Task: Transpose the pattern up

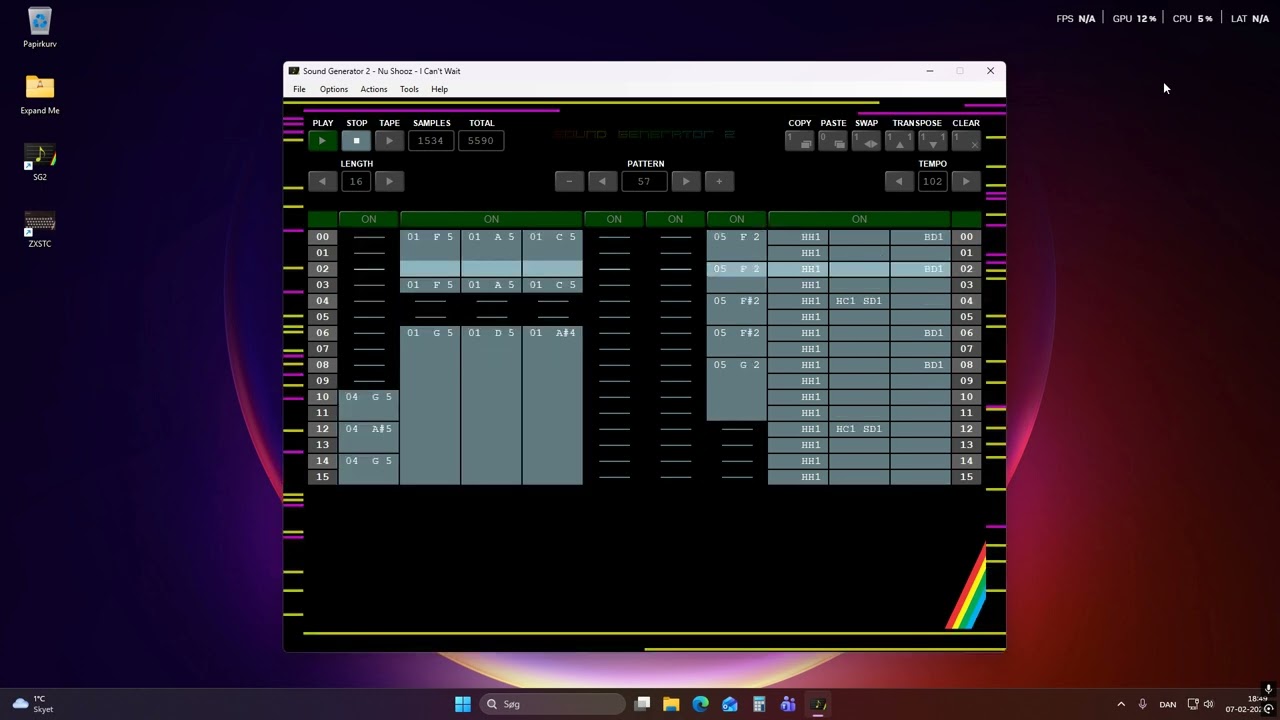Action: point(899,141)
